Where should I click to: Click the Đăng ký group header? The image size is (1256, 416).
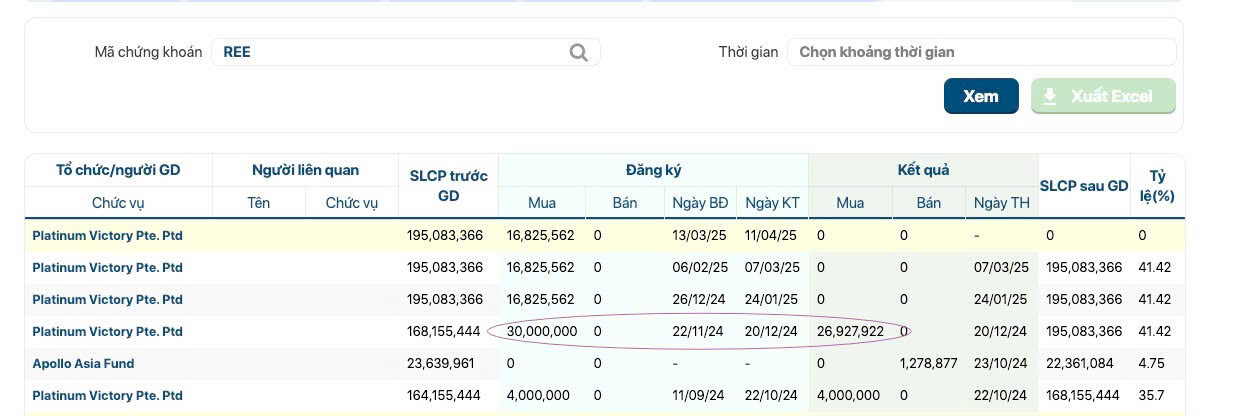tap(653, 170)
